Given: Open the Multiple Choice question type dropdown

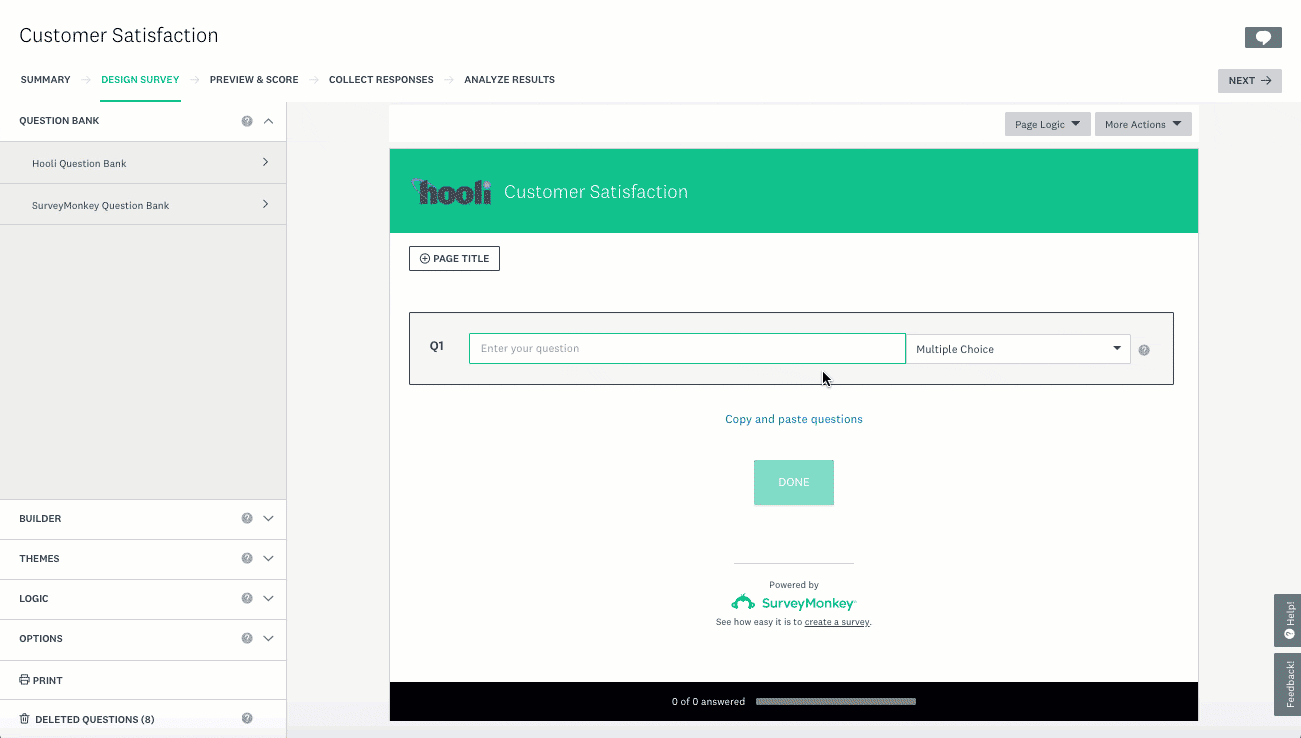Looking at the screenshot, I should tap(1017, 349).
